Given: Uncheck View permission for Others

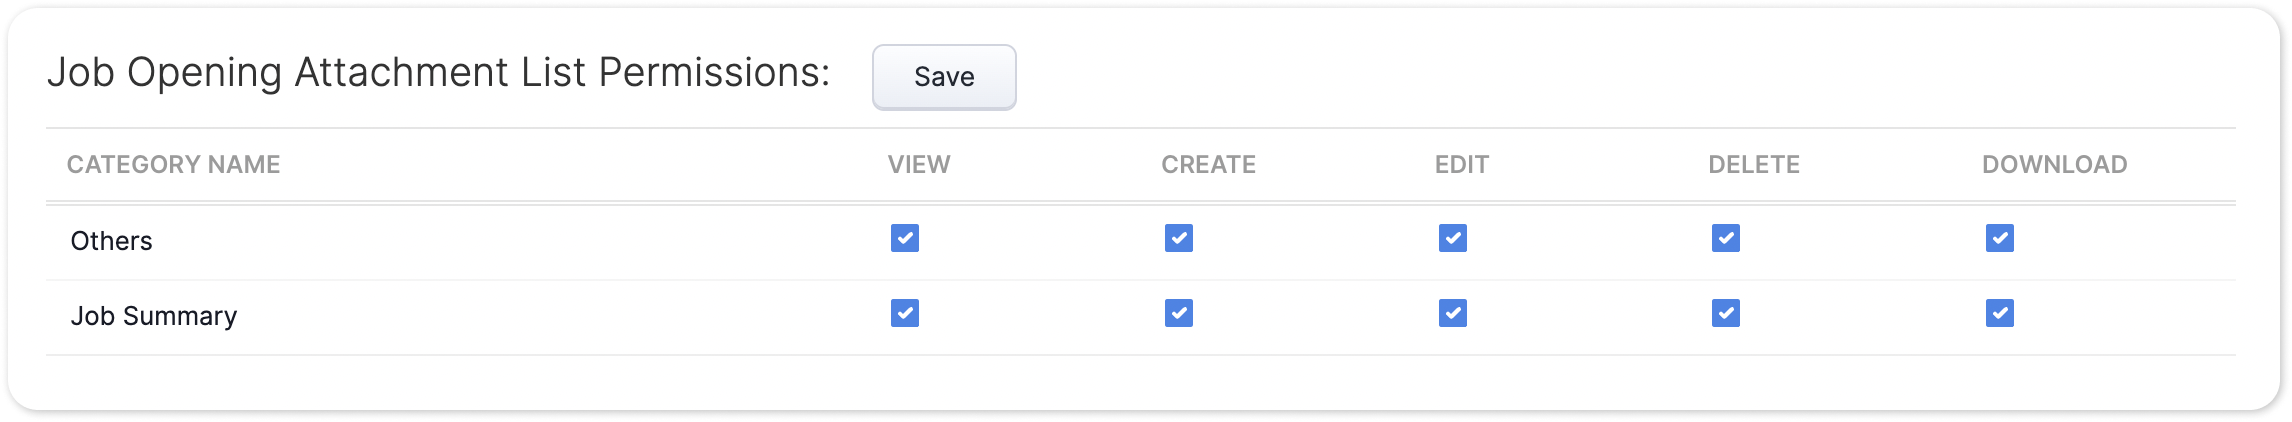Looking at the screenshot, I should [x=905, y=238].
